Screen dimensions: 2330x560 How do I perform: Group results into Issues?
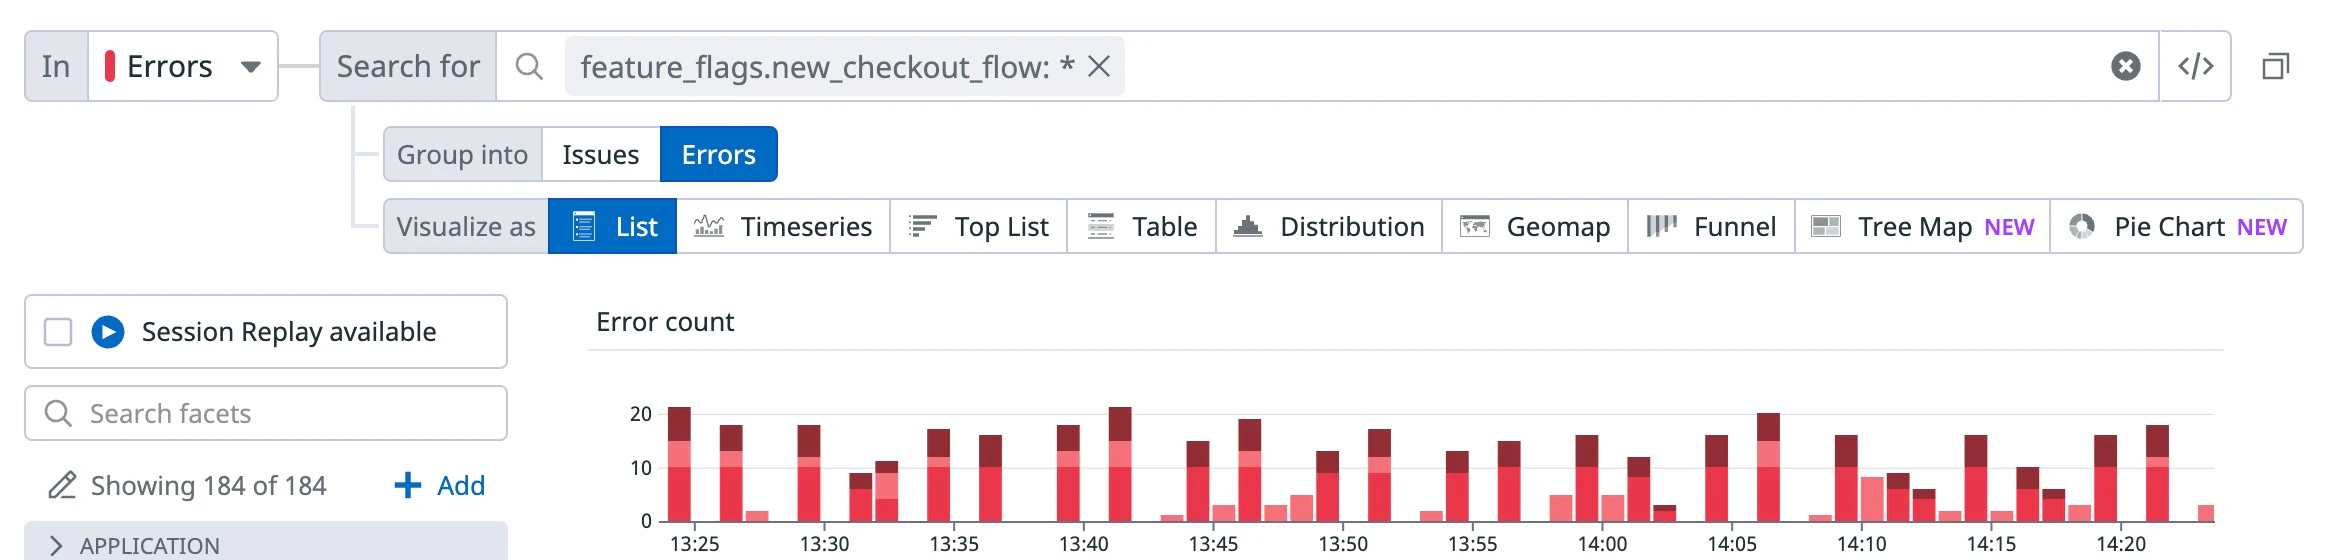tap(600, 155)
